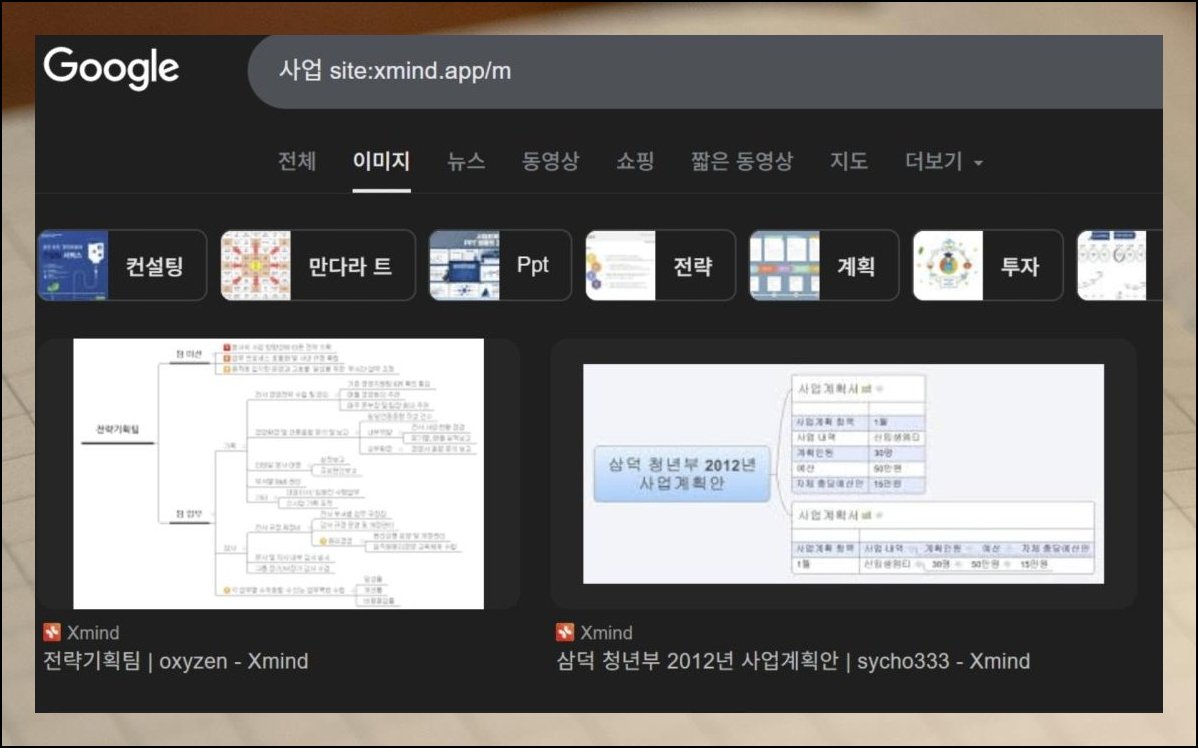Filter results by the 만다라 트 chip
This screenshot has height=748, width=1198.
[318, 265]
